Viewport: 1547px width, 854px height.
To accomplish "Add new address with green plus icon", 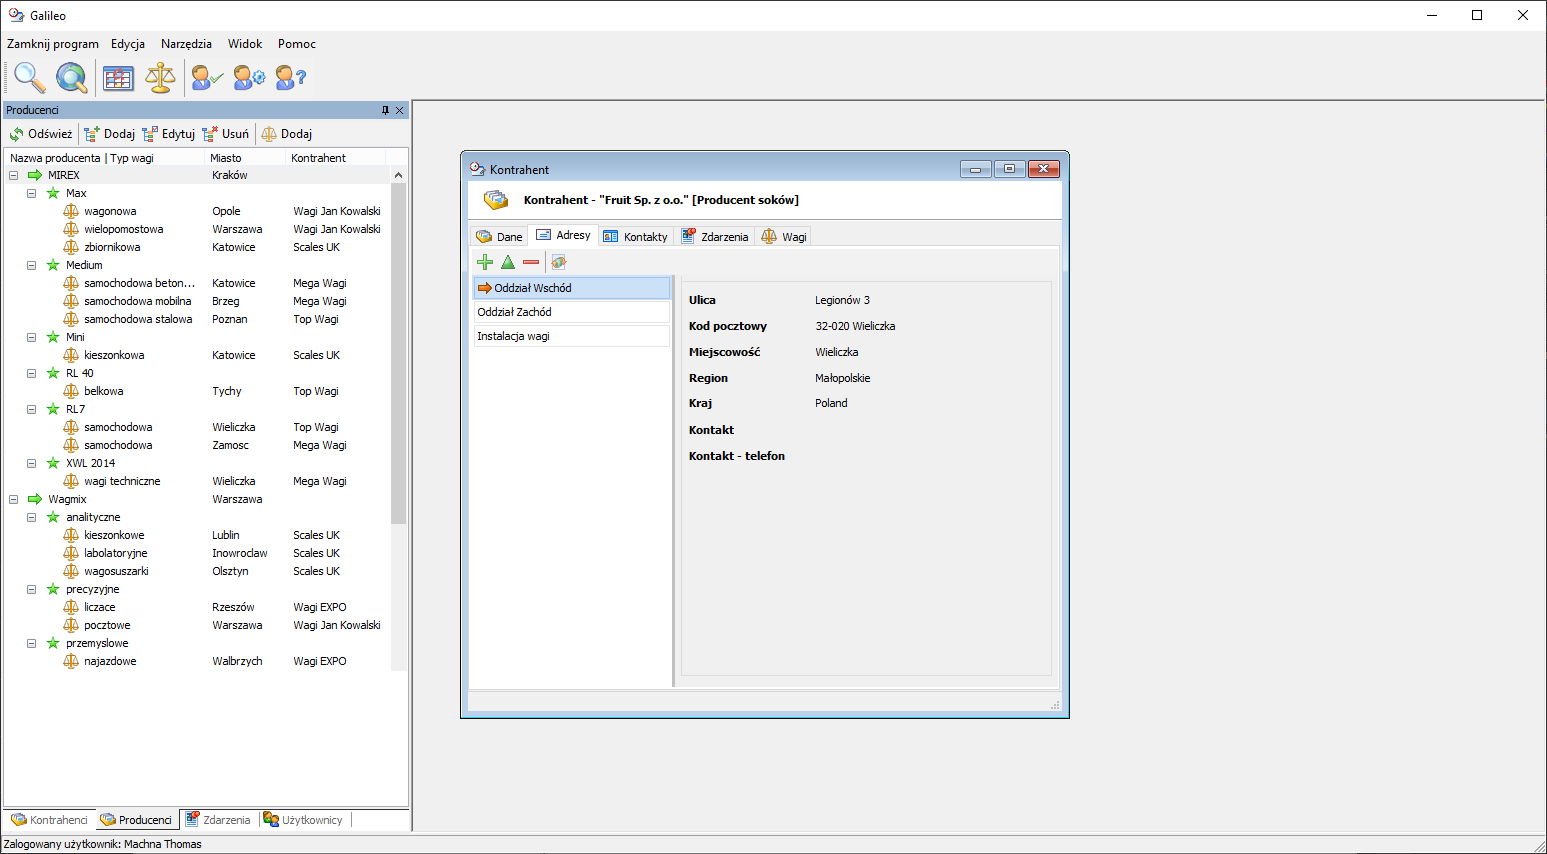I will pyautogui.click(x=485, y=262).
